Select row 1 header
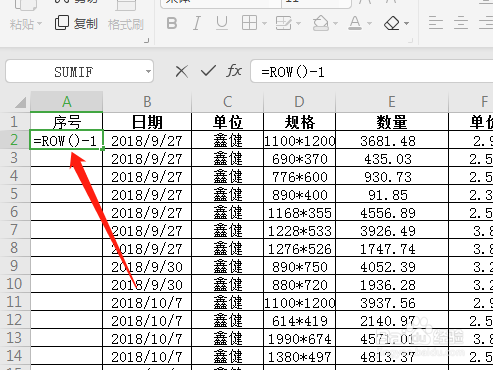The image size is (493, 370). point(15,122)
